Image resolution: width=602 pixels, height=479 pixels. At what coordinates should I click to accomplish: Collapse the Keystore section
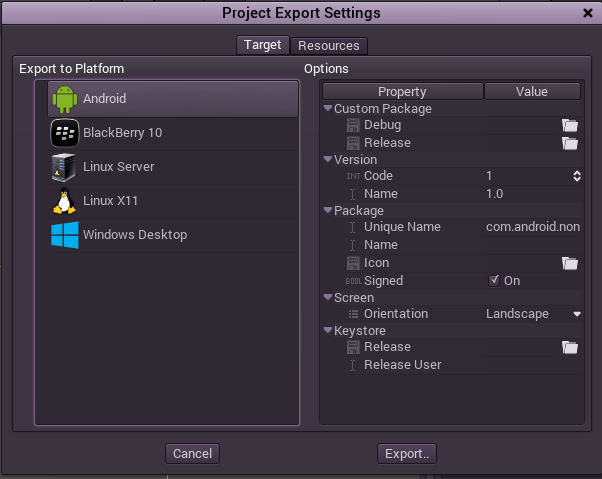click(x=328, y=331)
